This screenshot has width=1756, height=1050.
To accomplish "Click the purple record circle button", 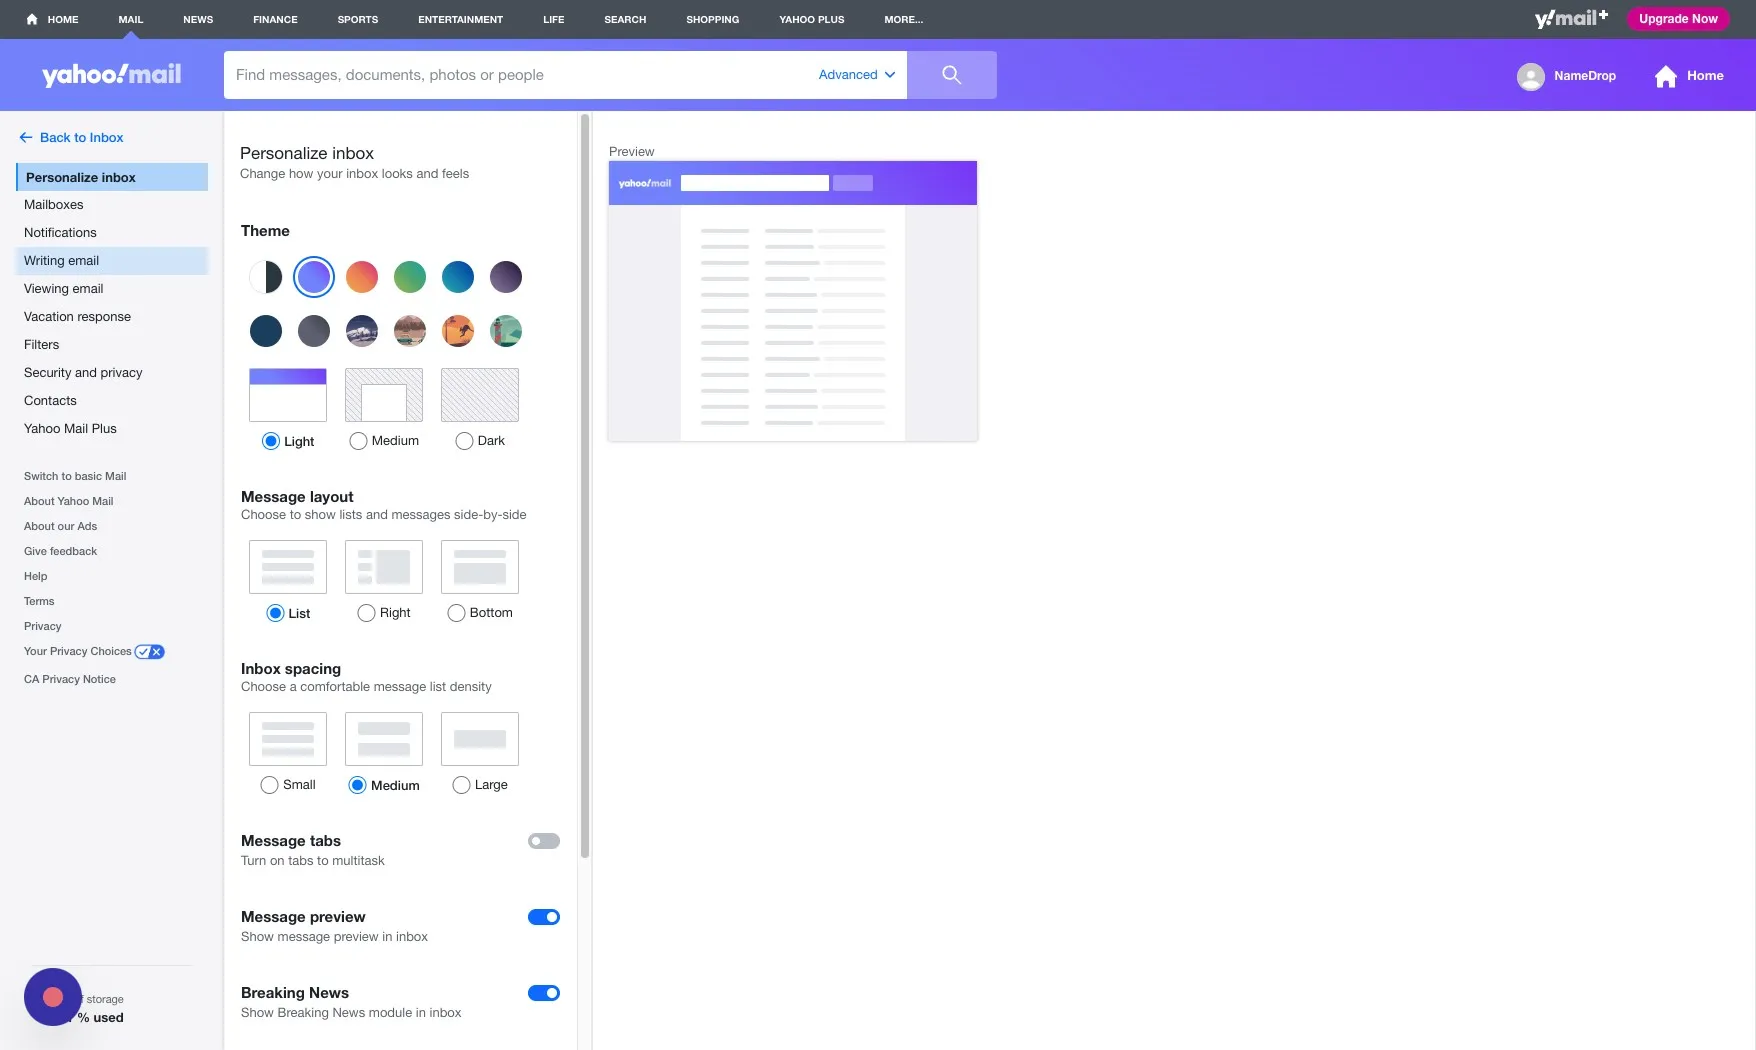I will click(53, 997).
